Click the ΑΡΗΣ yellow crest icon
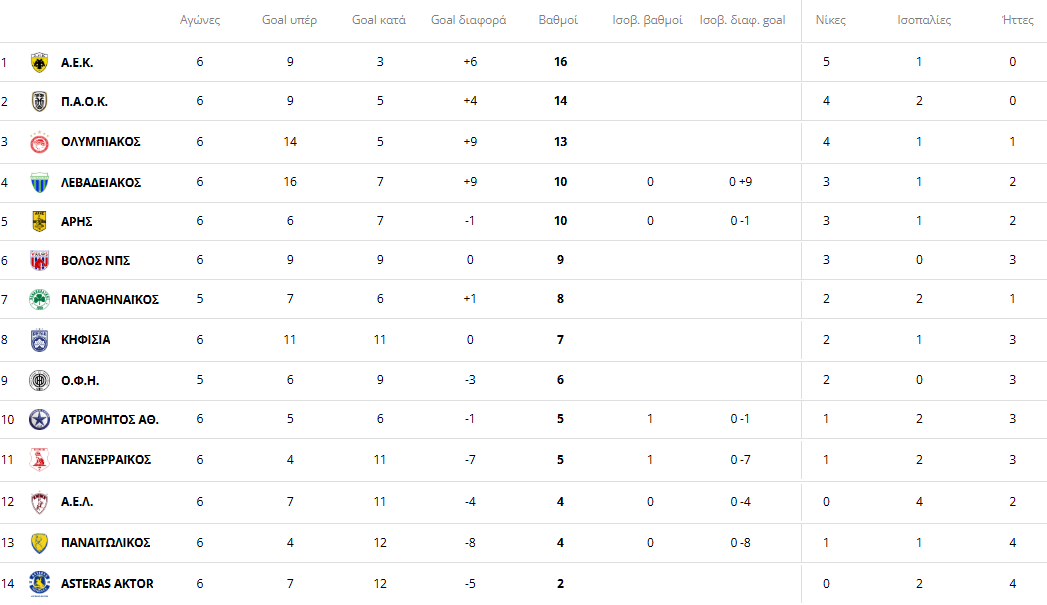 tap(40, 221)
